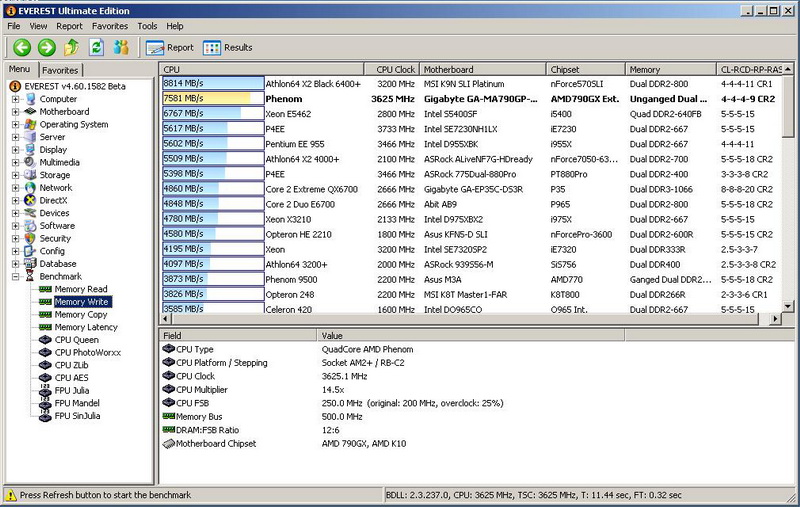Switch to the Menu tab
Image resolution: width=800 pixels, height=507 pixels.
(x=20, y=69)
